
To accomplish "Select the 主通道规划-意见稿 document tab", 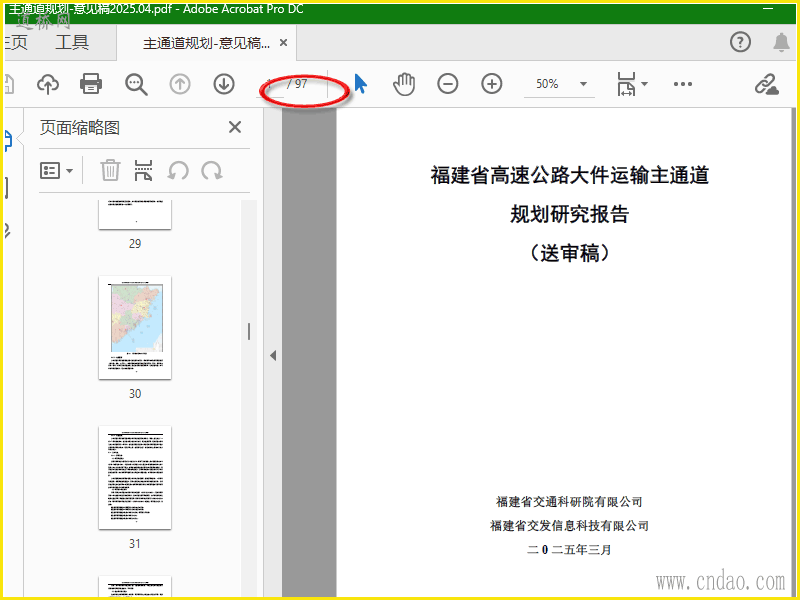I will (207, 43).
